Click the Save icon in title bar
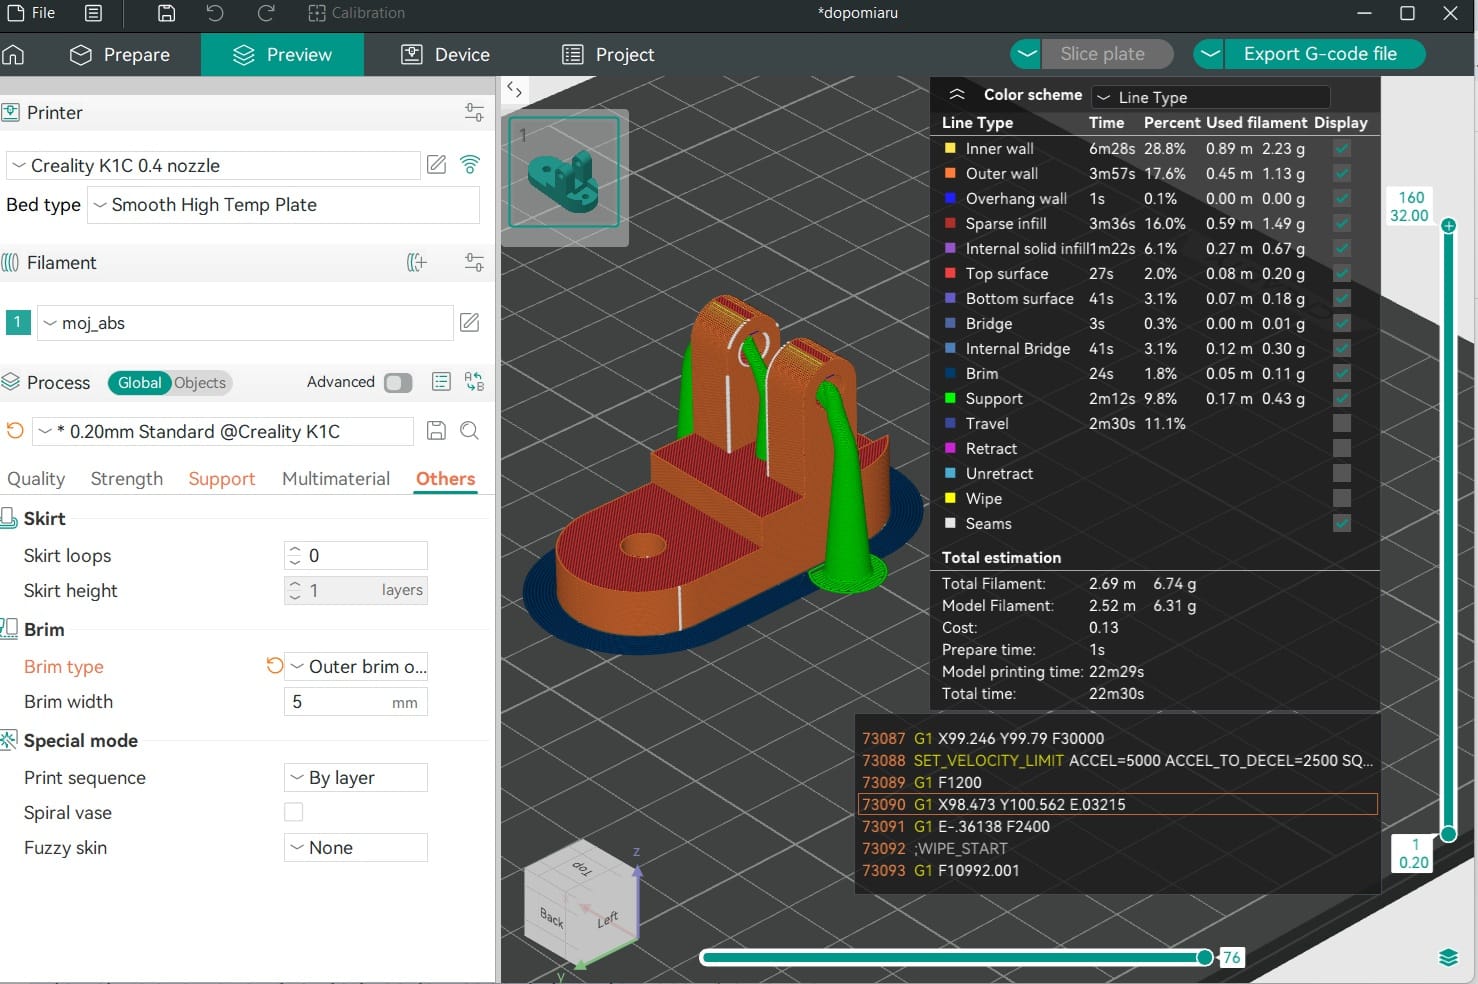This screenshot has width=1478, height=984. click(167, 13)
